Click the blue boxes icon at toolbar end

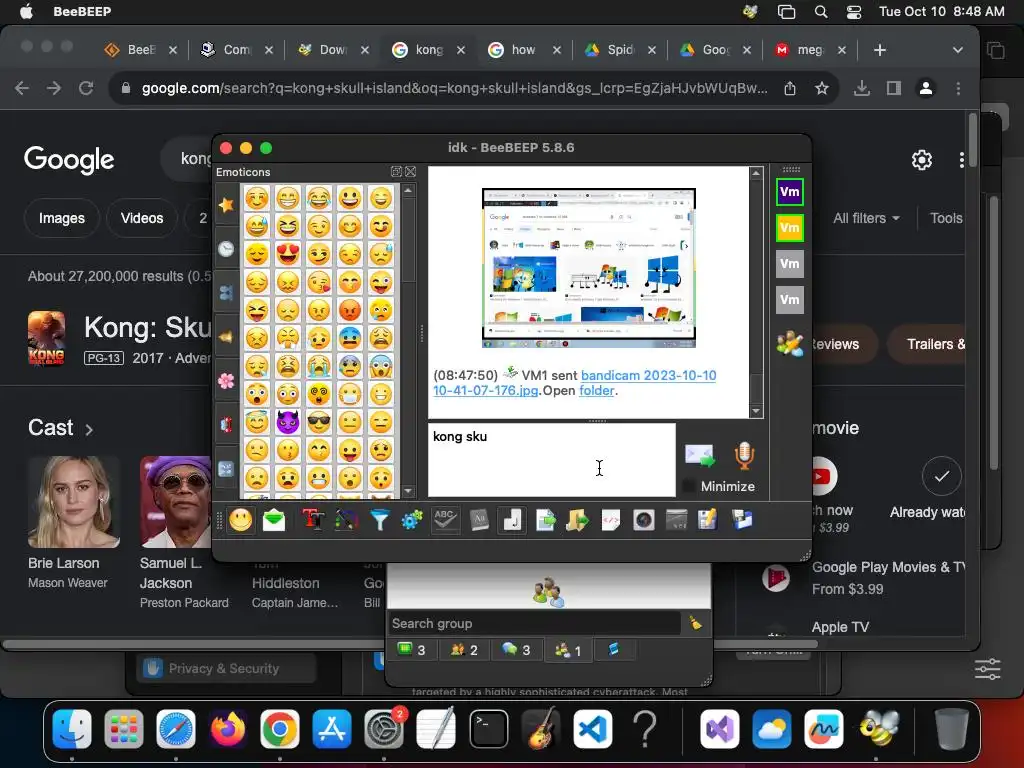[743, 520]
